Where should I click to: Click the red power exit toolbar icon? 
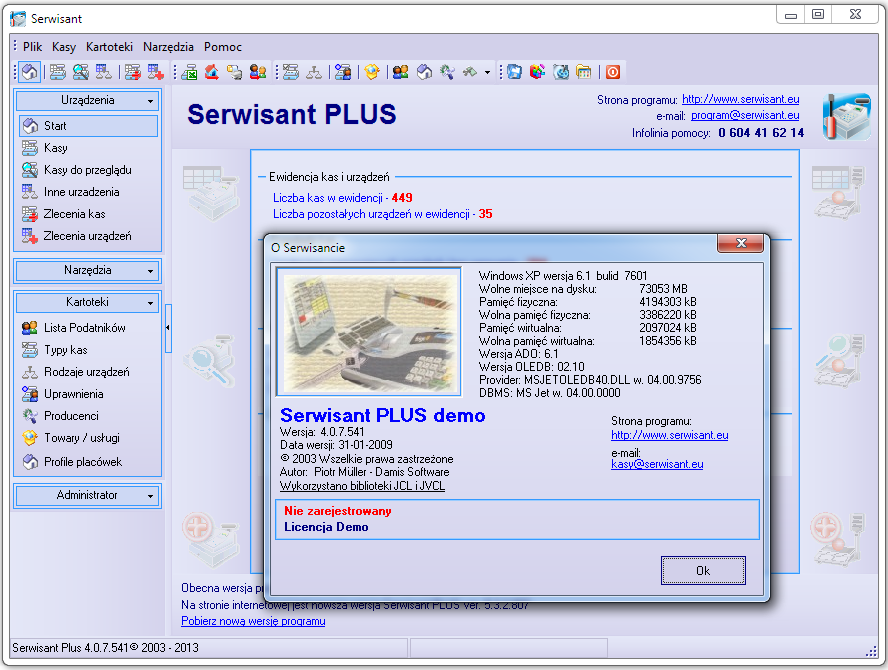(x=613, y=72)
